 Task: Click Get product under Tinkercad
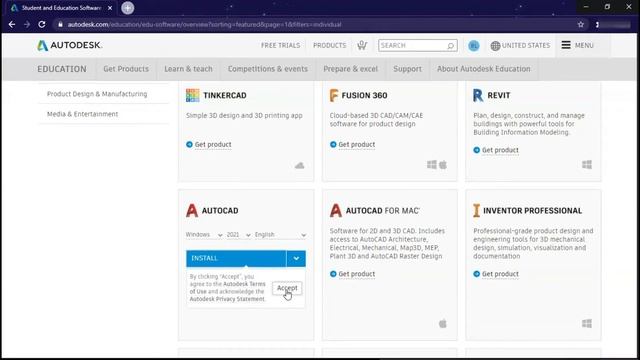(213, 144)
